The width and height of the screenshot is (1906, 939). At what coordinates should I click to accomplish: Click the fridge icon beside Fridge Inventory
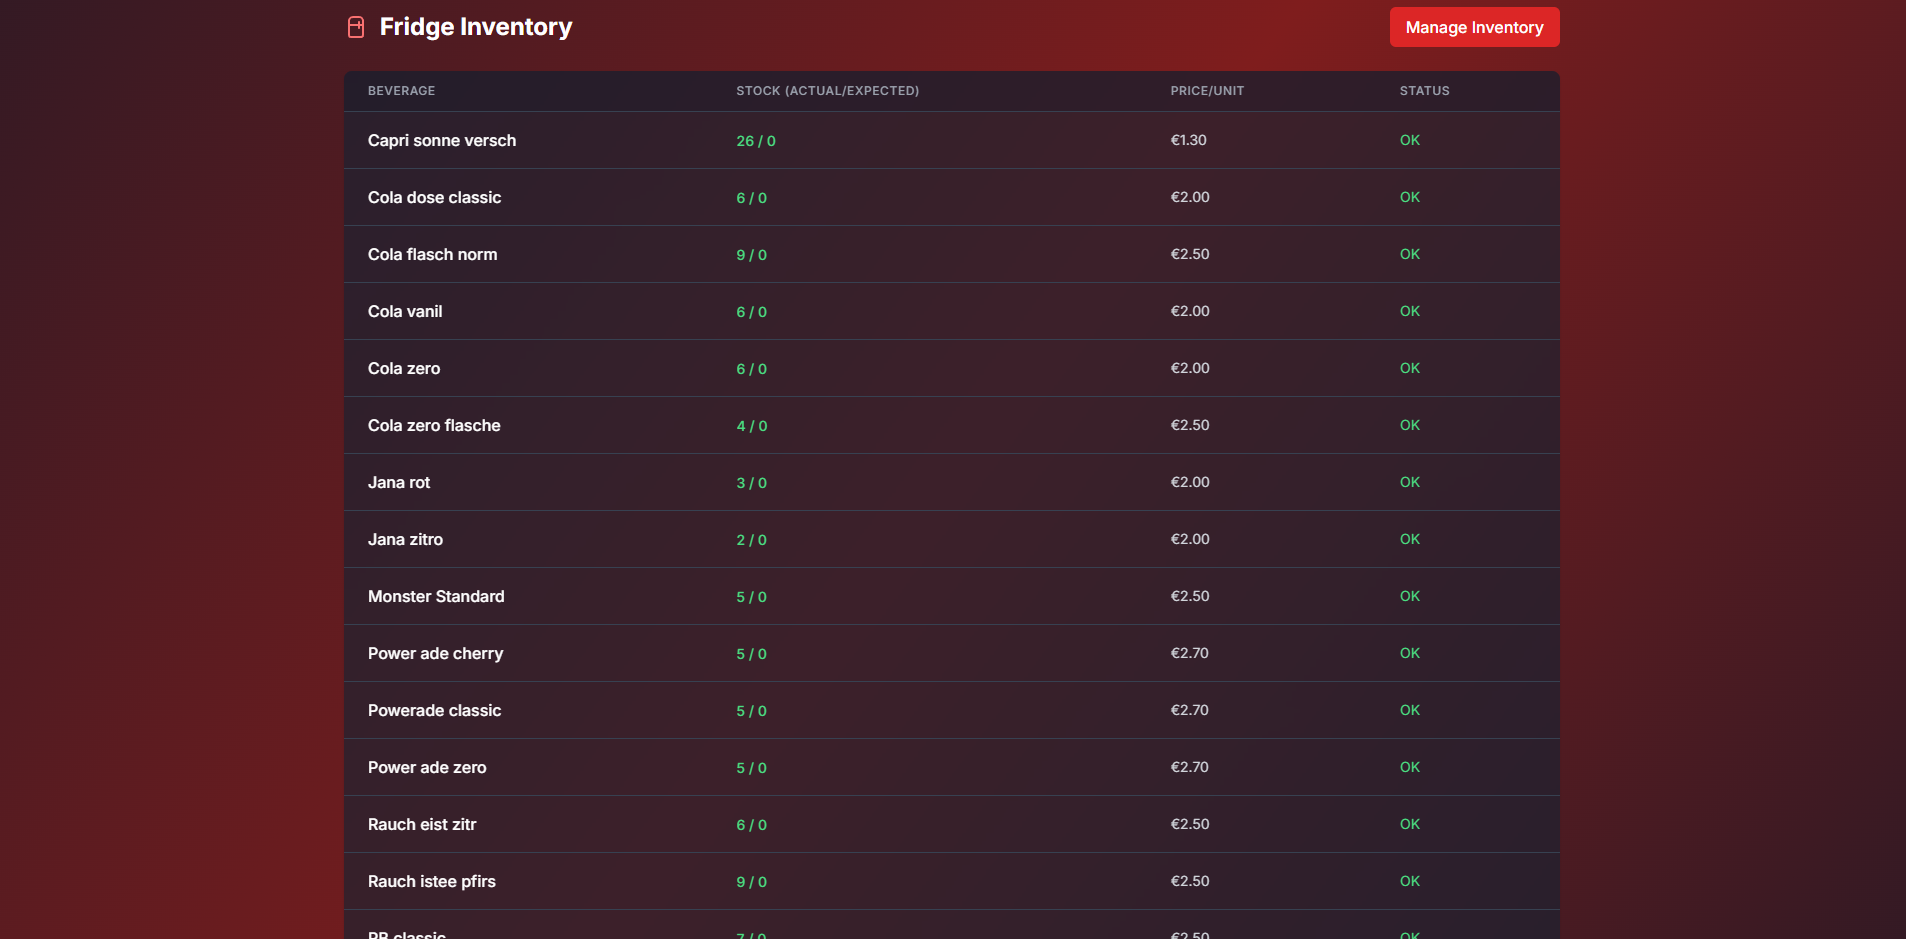pos(356,27)
